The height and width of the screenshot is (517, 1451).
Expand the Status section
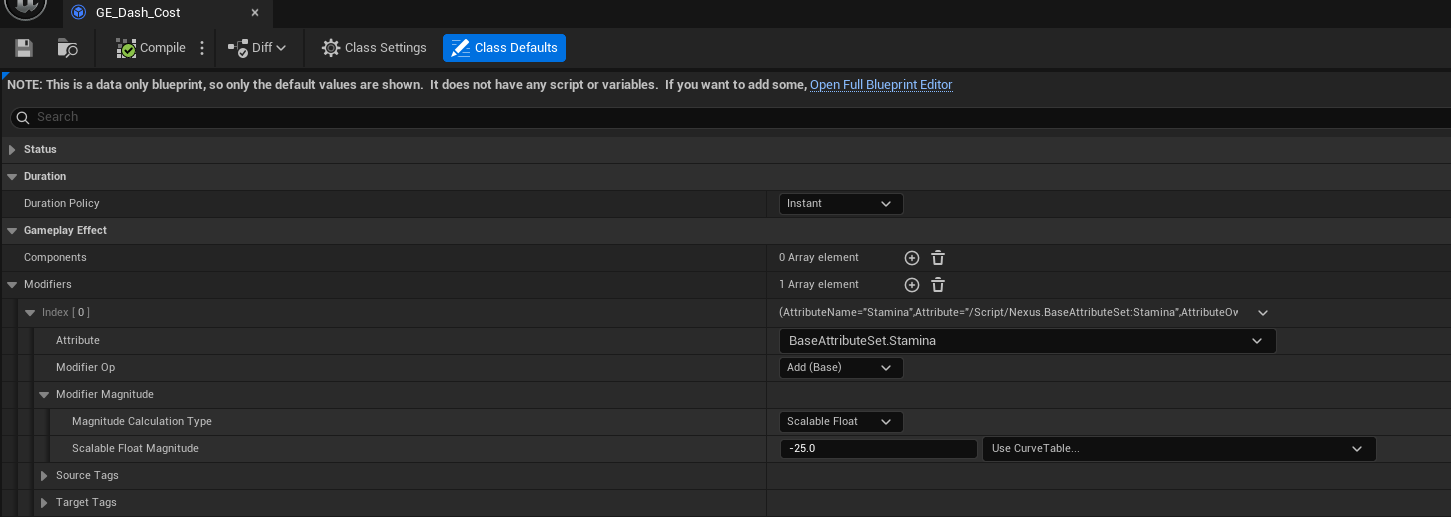pyautogui.click(x=12, y=149)
